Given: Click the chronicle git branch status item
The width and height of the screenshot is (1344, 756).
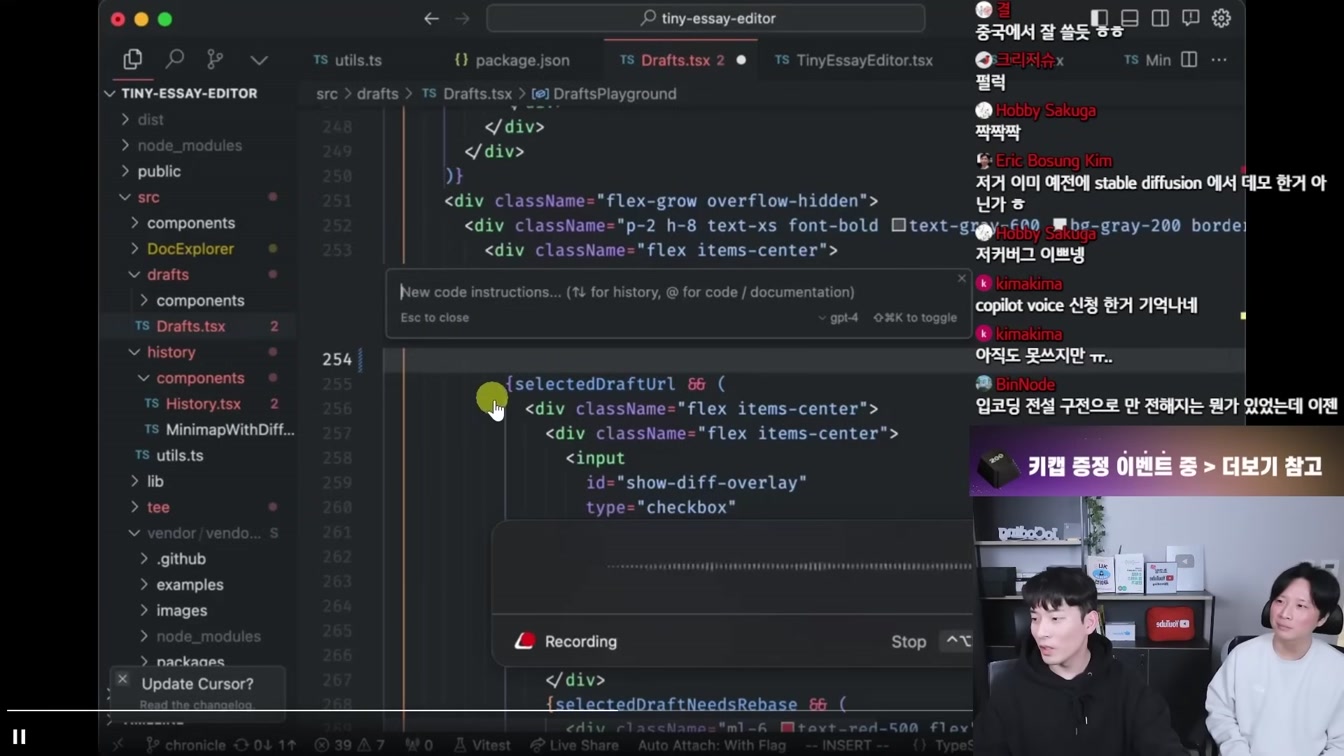Looking at the screenshot, I should coord(185,745).
